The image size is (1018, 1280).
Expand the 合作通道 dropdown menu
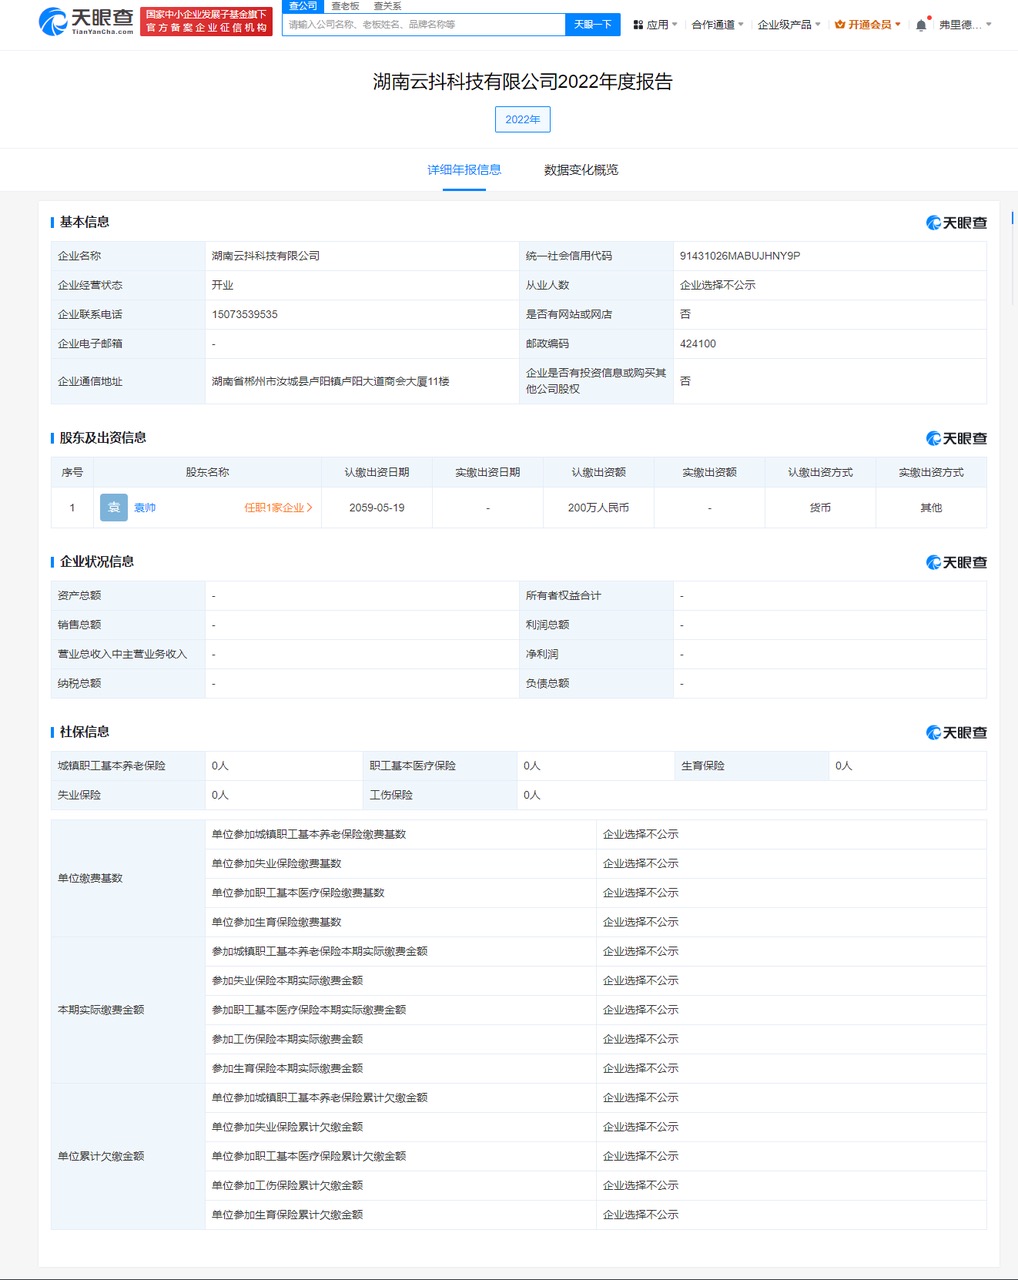click(717, 25)
